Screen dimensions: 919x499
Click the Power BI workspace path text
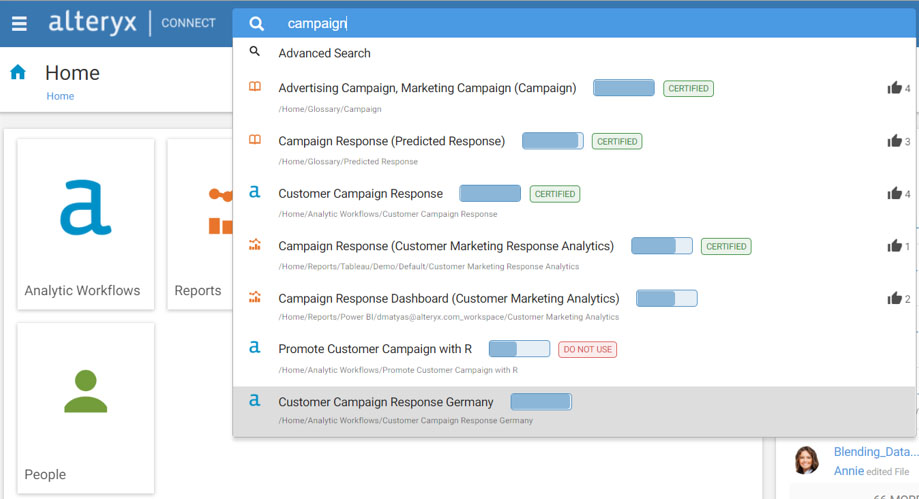[448, 317]
